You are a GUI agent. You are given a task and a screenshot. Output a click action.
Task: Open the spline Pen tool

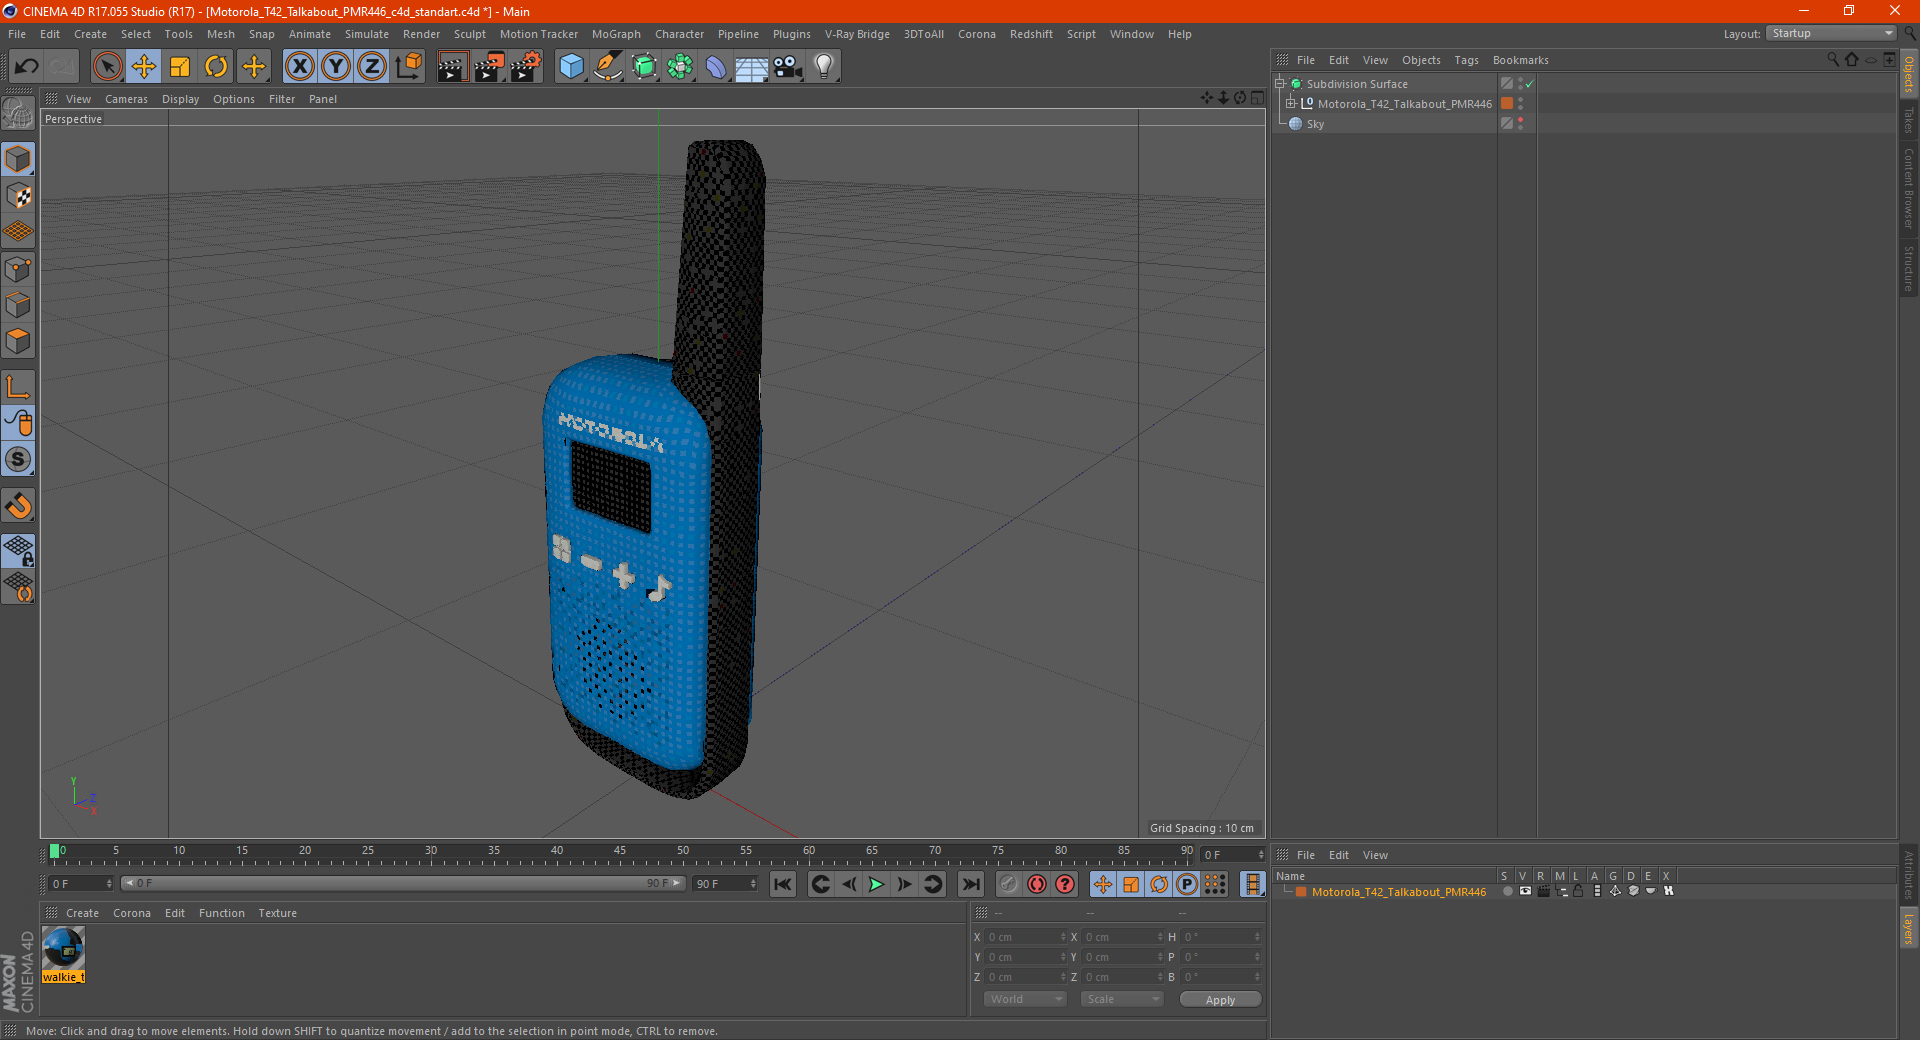(608, 67)
